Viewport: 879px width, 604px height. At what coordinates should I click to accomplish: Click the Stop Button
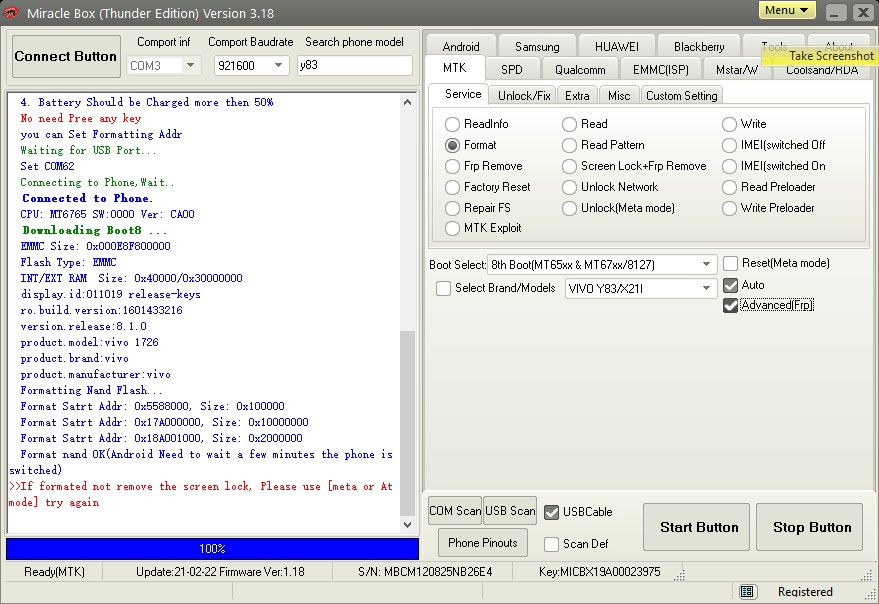[809, 527]
